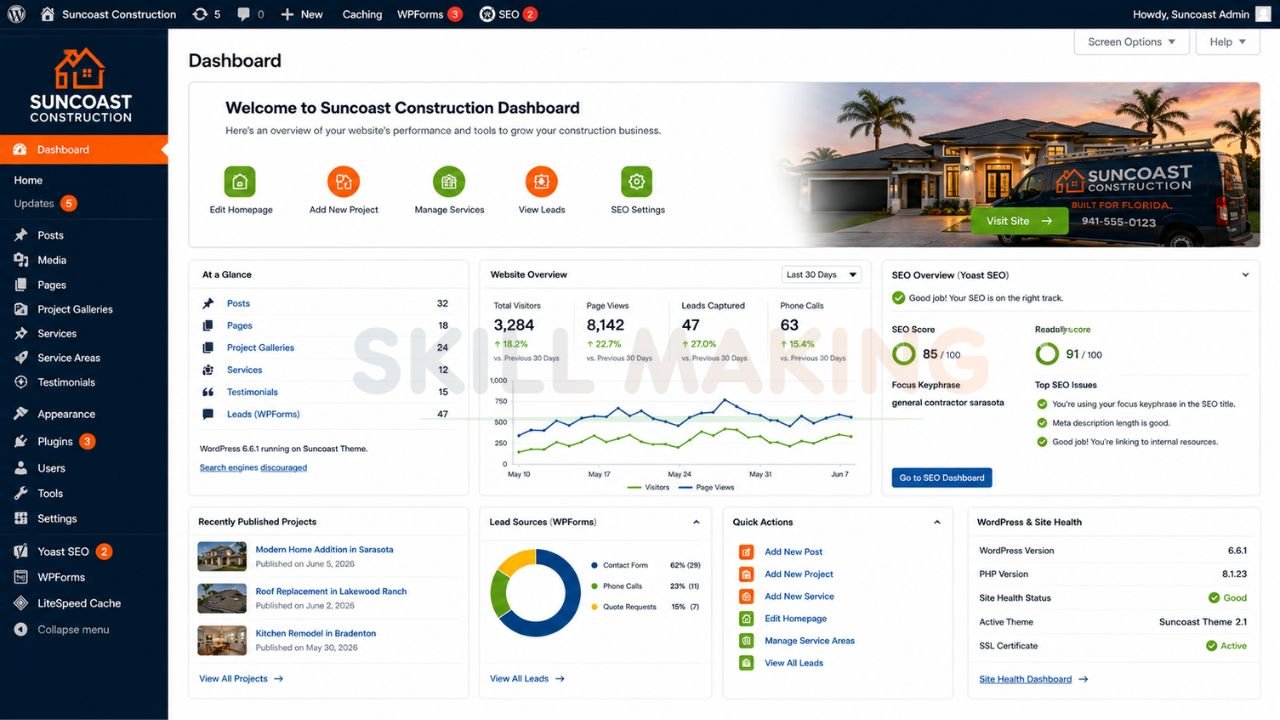Click Kitchen Remodel in Bradenton thumbnail
This screenshot has height=720, width=1280.
(x=222, y=640)
